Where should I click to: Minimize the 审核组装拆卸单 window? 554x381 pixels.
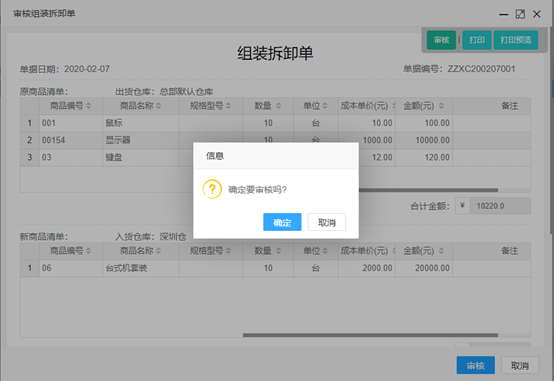point(503,14)
